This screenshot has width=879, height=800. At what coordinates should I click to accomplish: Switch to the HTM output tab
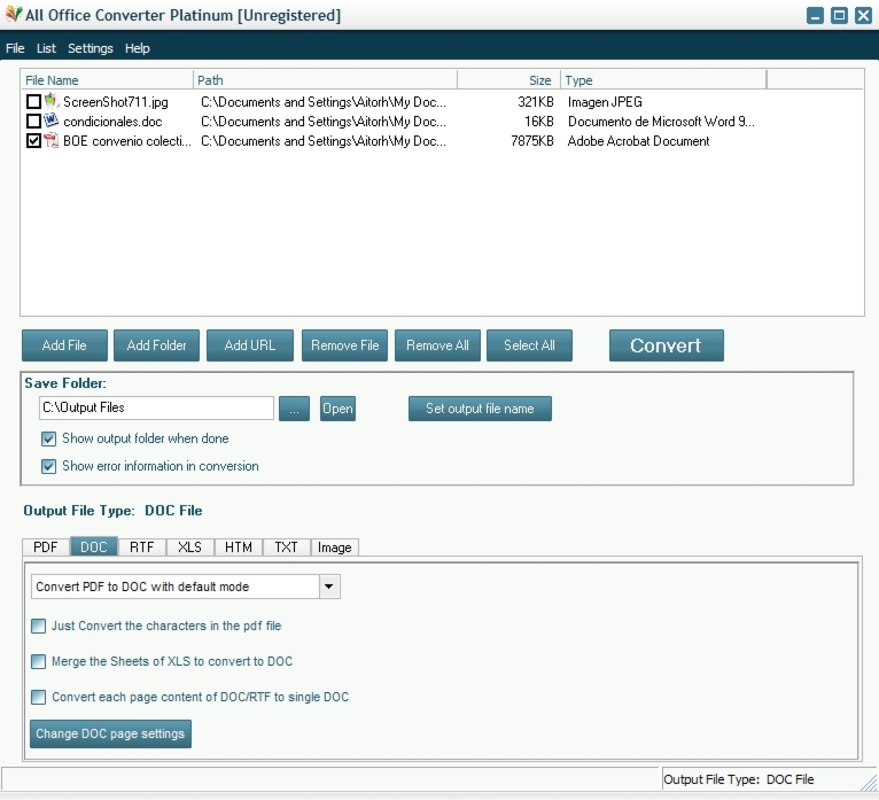238,547
